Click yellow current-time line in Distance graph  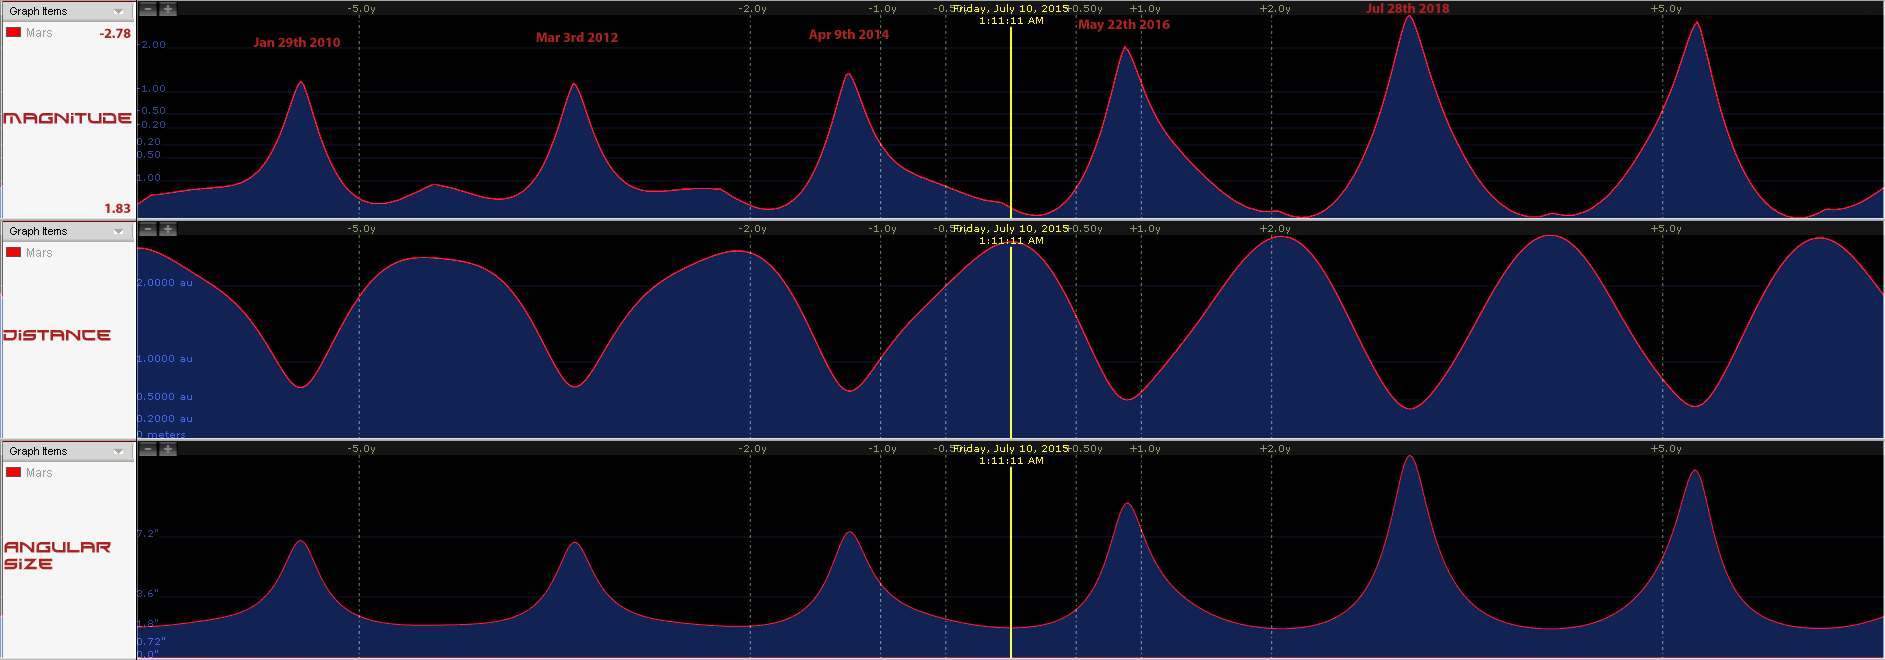click(x=1011, y=340)
